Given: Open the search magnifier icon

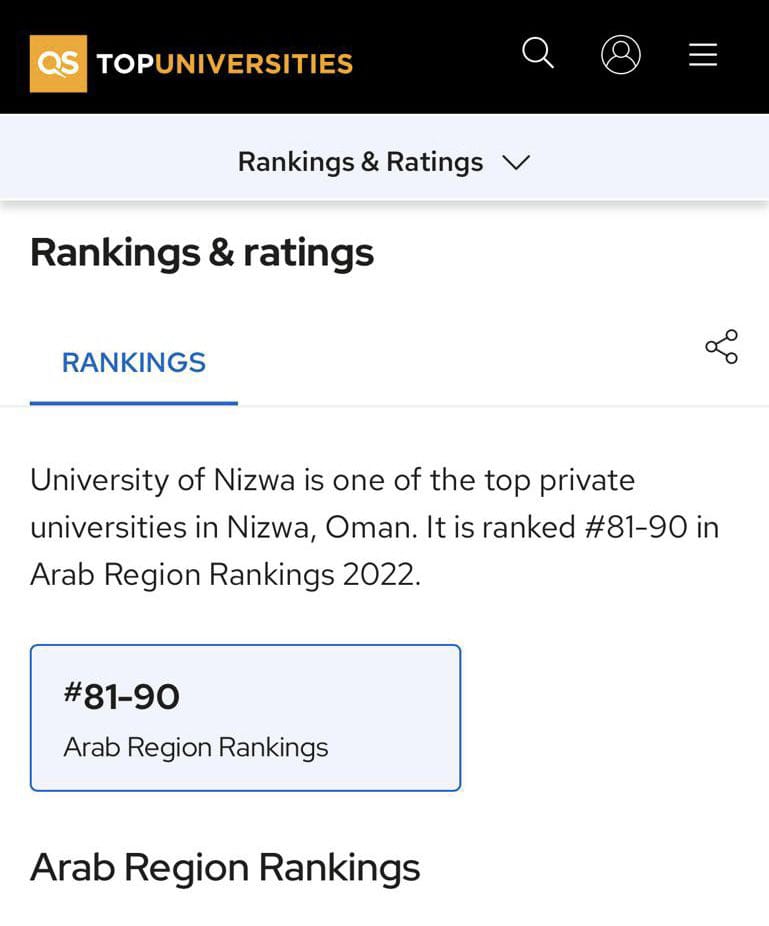Looking at the screenshot, I should [x=538, y=53].
